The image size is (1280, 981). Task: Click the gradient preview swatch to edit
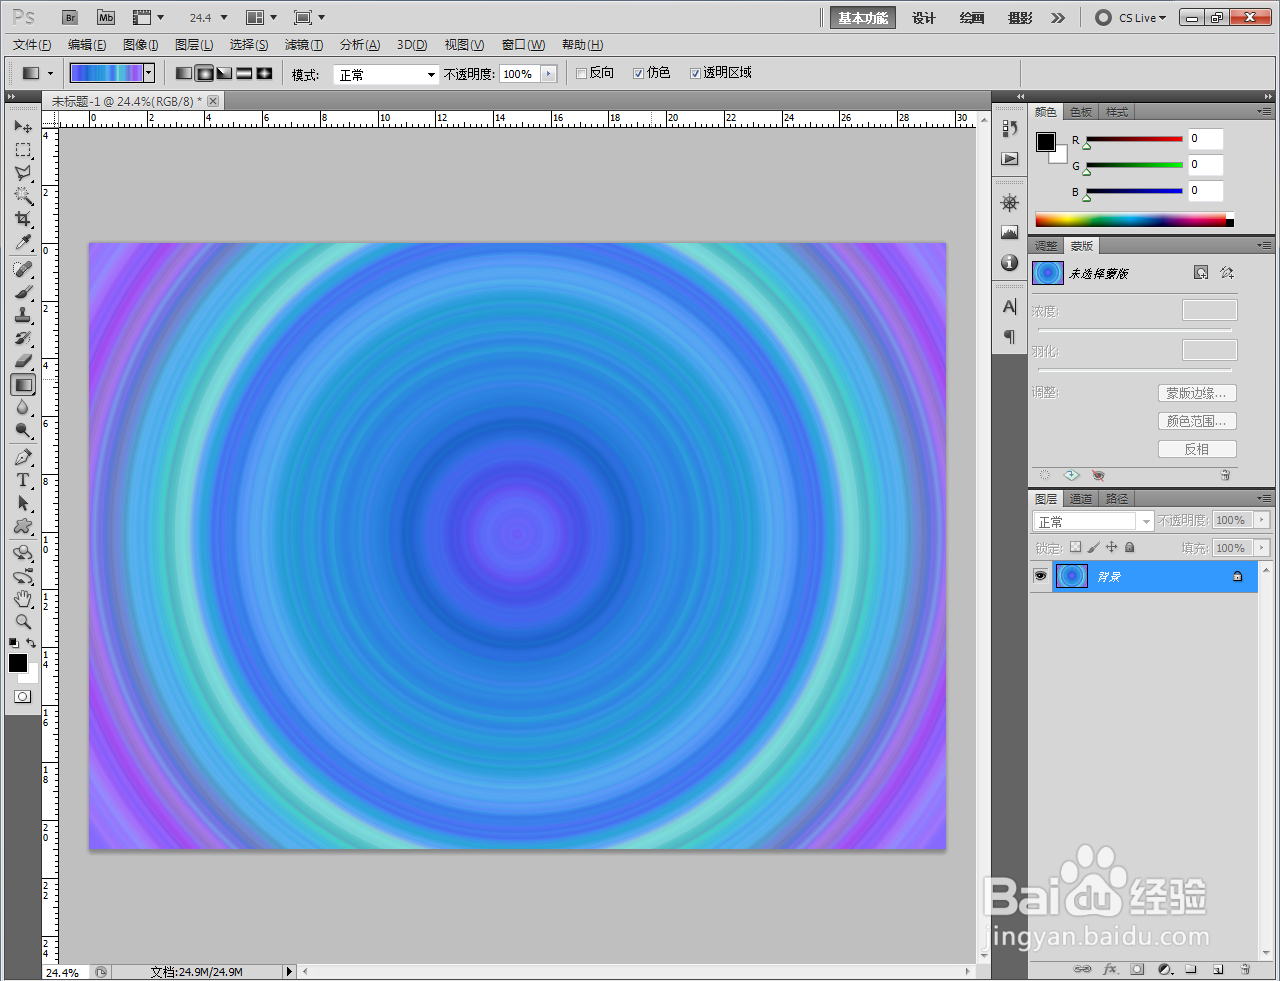tap(106, 73)
